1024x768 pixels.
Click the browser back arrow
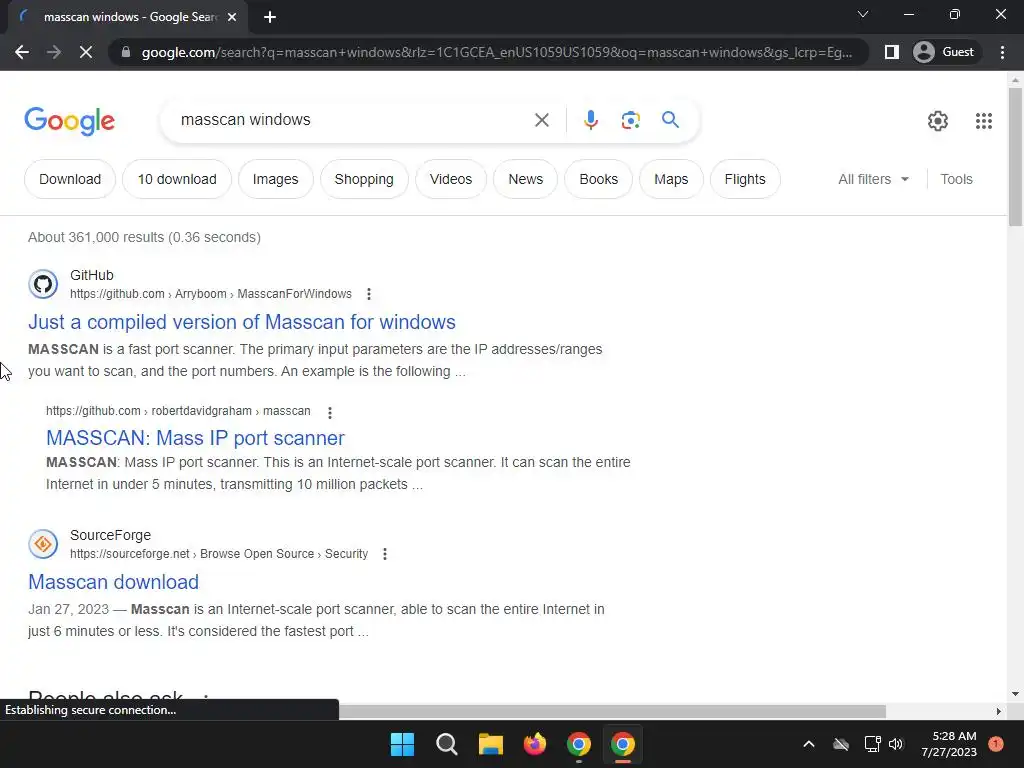click(22, 52)
